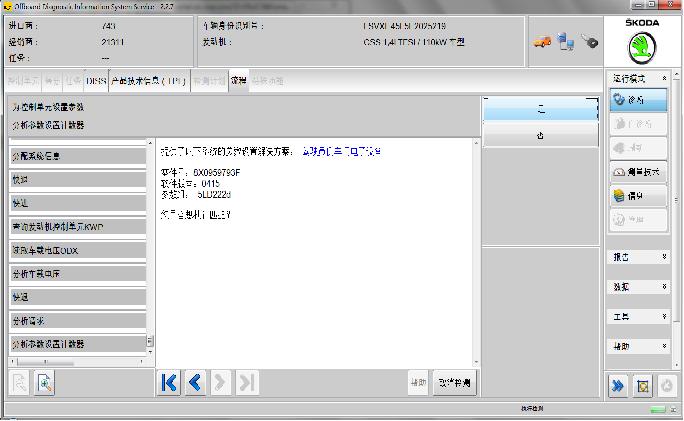Click the blue double-chevron >> button
Viewport: 684px width, 421px height.
(618, 386)
